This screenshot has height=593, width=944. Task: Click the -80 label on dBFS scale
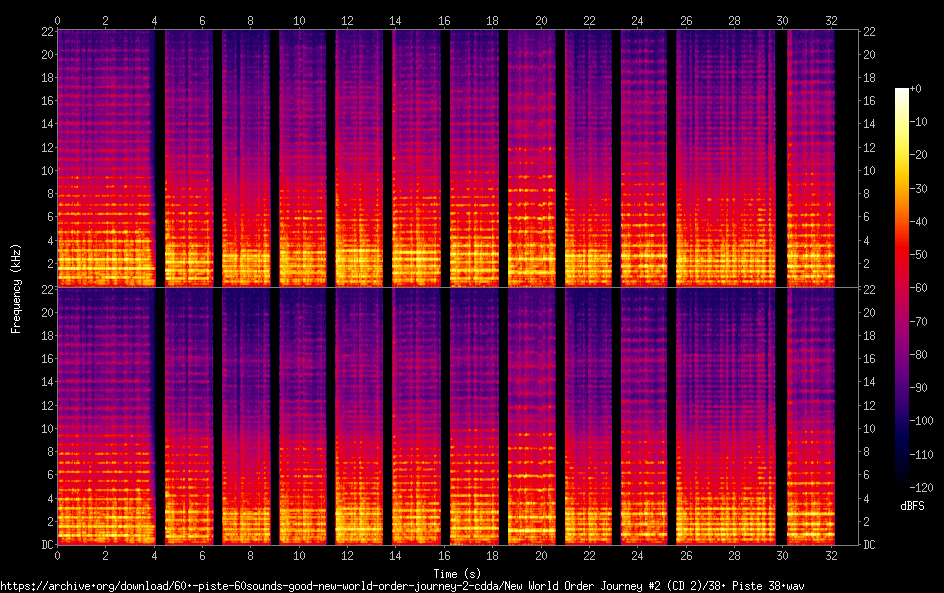(x=919, y=355)
